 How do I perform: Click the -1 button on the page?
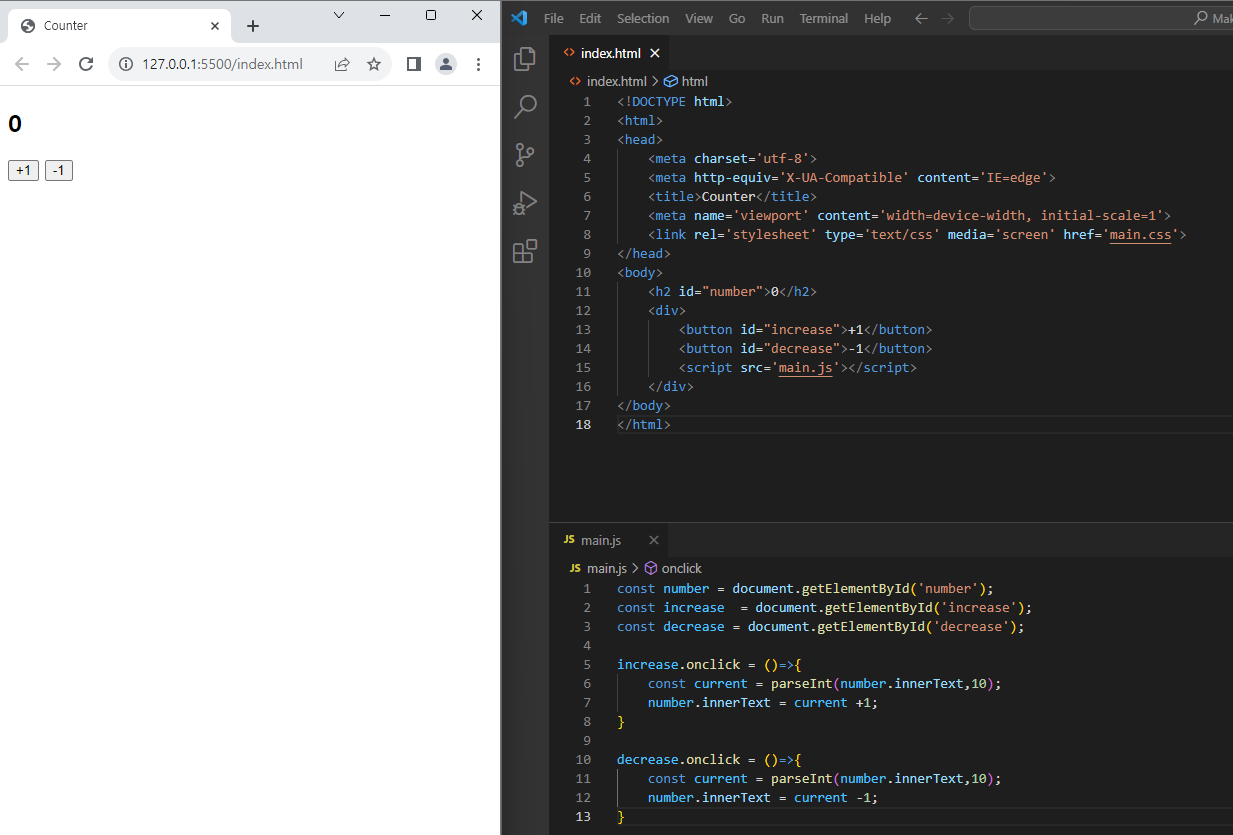coord(59,171)
